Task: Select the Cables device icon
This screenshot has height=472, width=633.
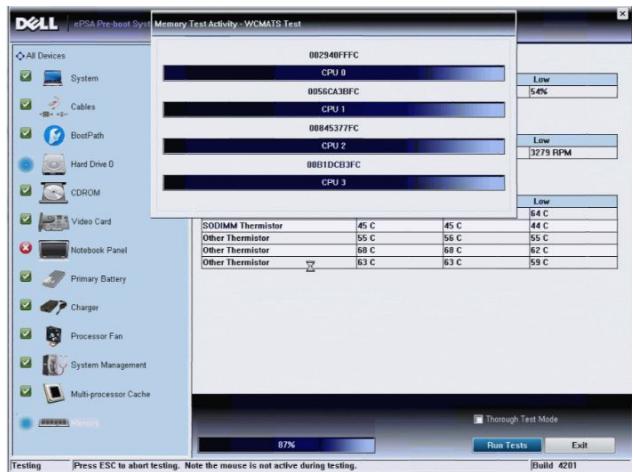Action: tap(53, 107)
